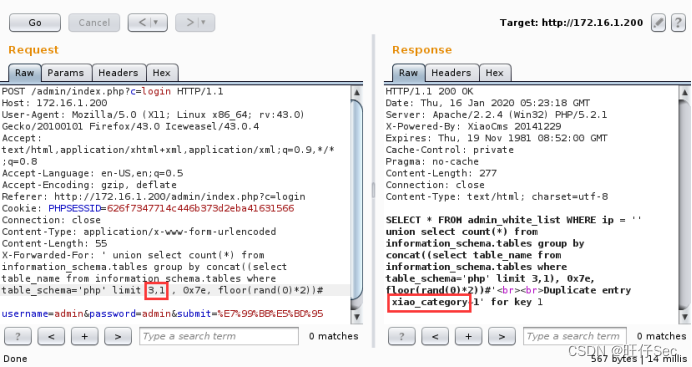Open response search help question button
The width and height of the screenshot is (692, 367).
(402, 337)
